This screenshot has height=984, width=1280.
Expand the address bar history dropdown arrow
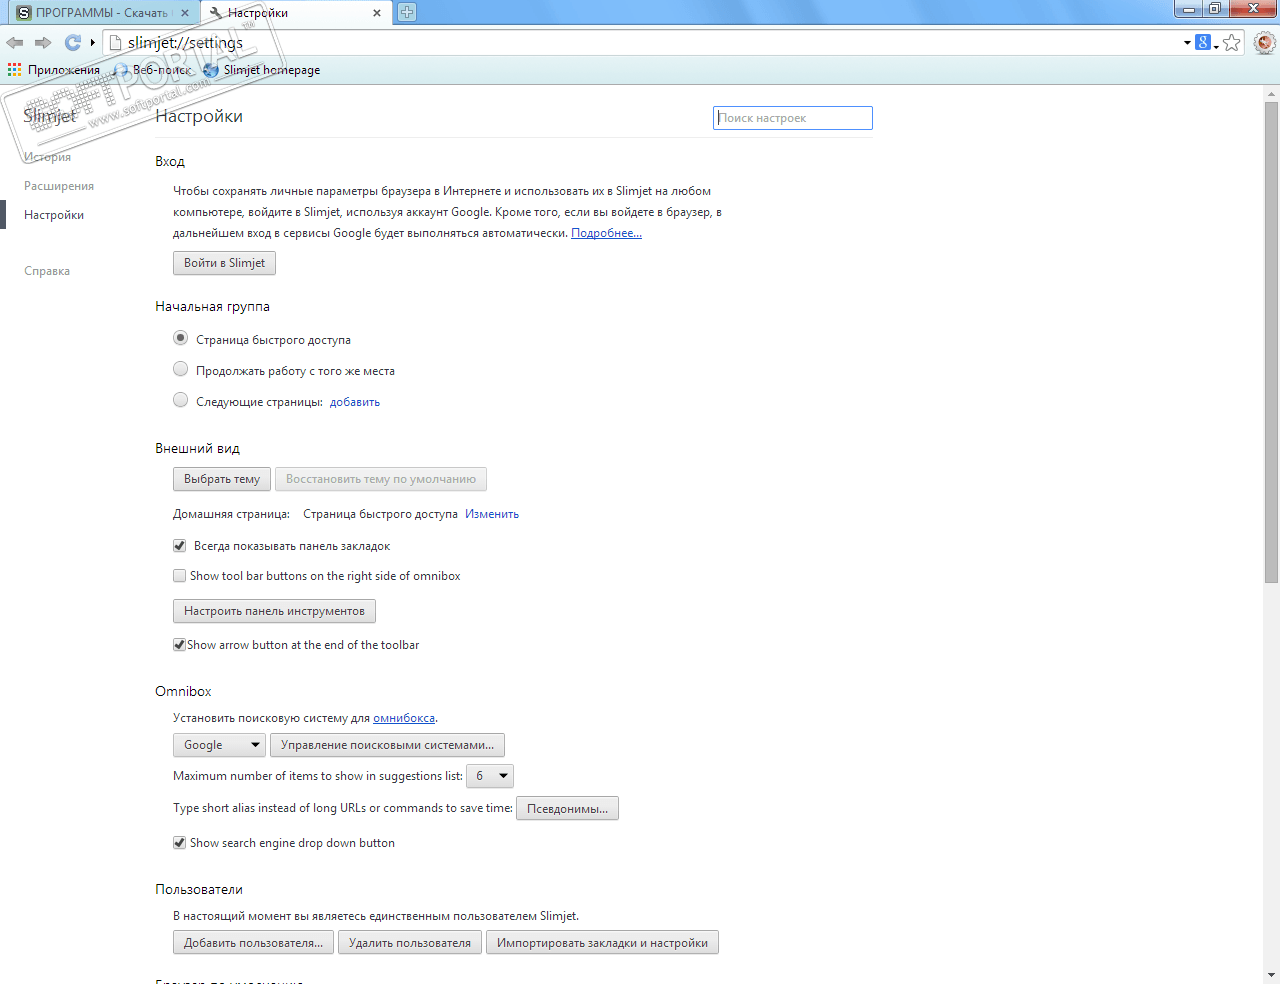[x=1187, y=43]
